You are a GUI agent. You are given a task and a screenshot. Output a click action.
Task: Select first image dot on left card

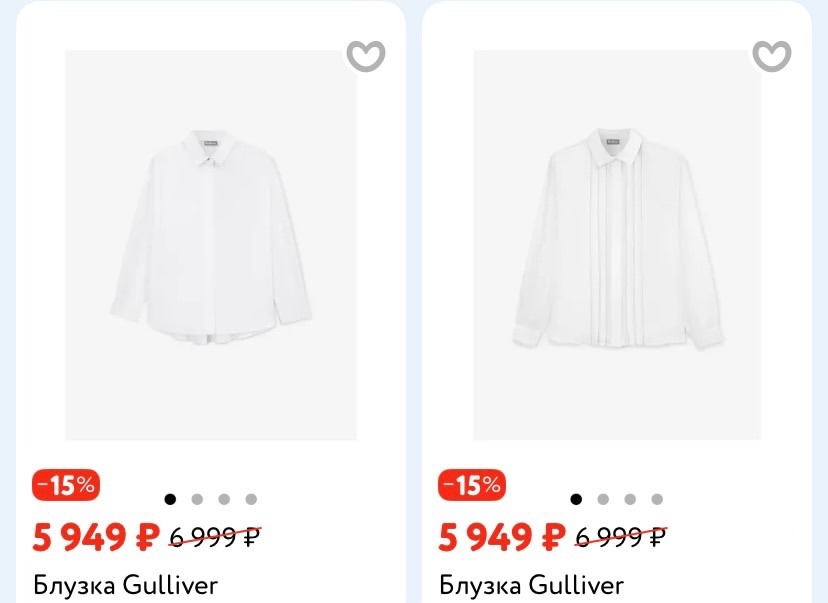pos(170,499)
